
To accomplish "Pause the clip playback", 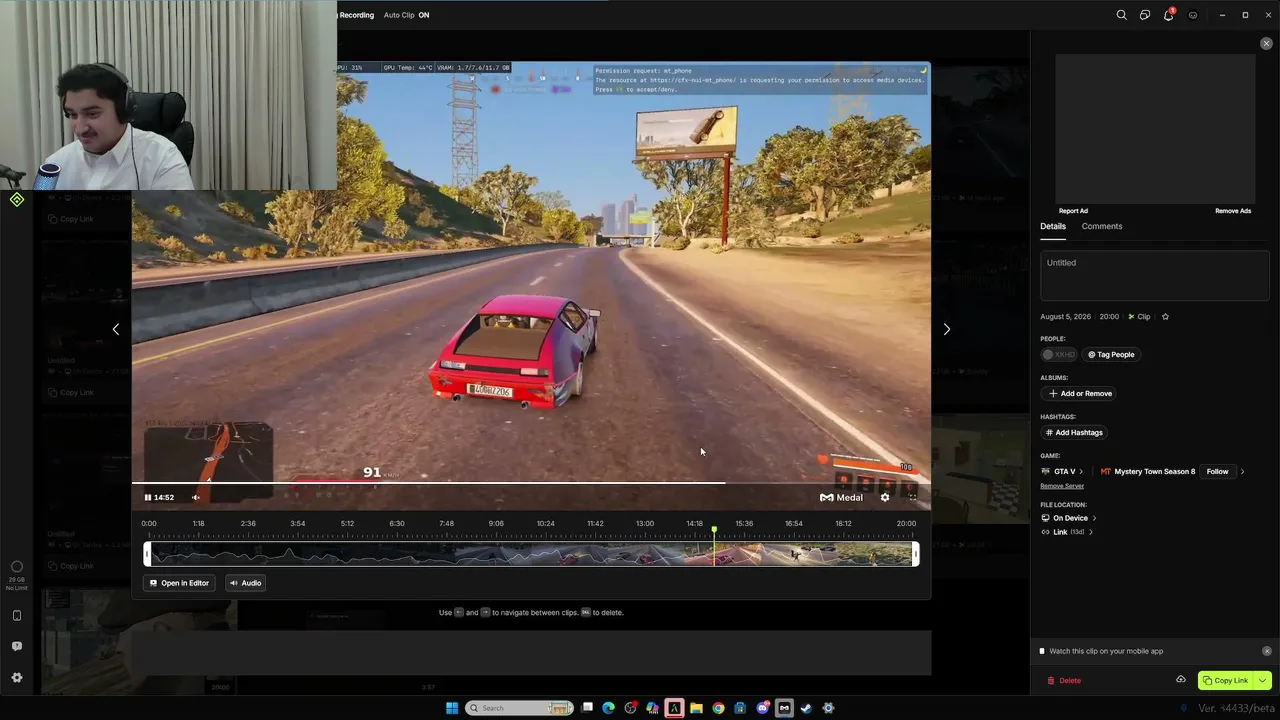I will (148, 497).
